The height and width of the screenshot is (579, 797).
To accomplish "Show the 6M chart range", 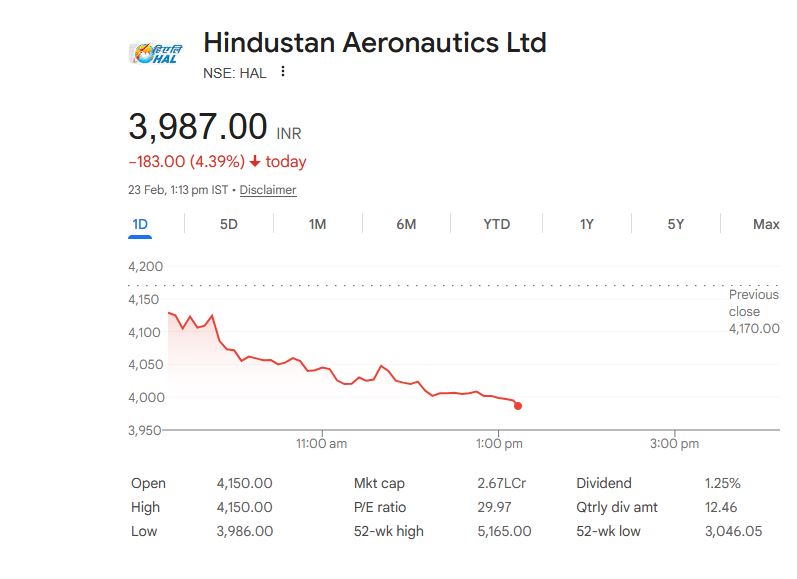I will pyautogui.click(x=406, y=224).
